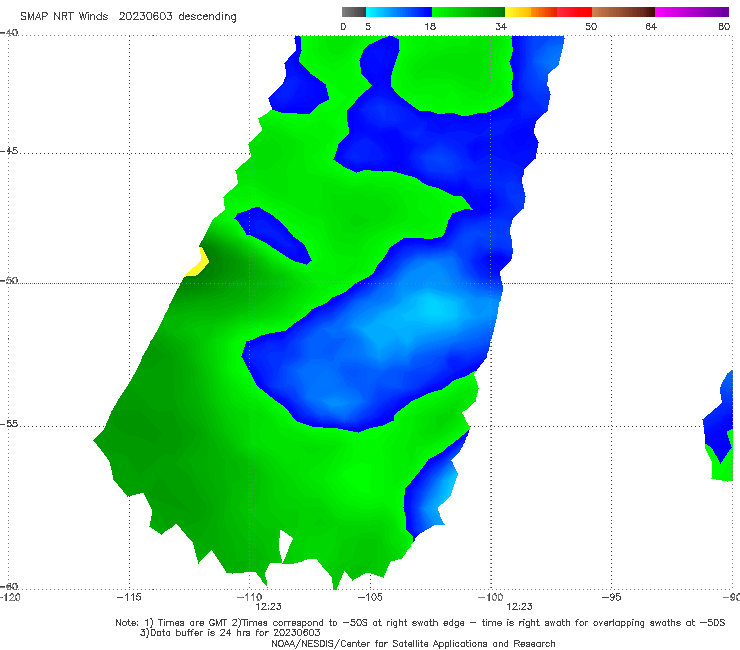Click the green segment of the color bar
This screenshot has width=740, height=650.
pyautogui.click(x=468, y=12)
